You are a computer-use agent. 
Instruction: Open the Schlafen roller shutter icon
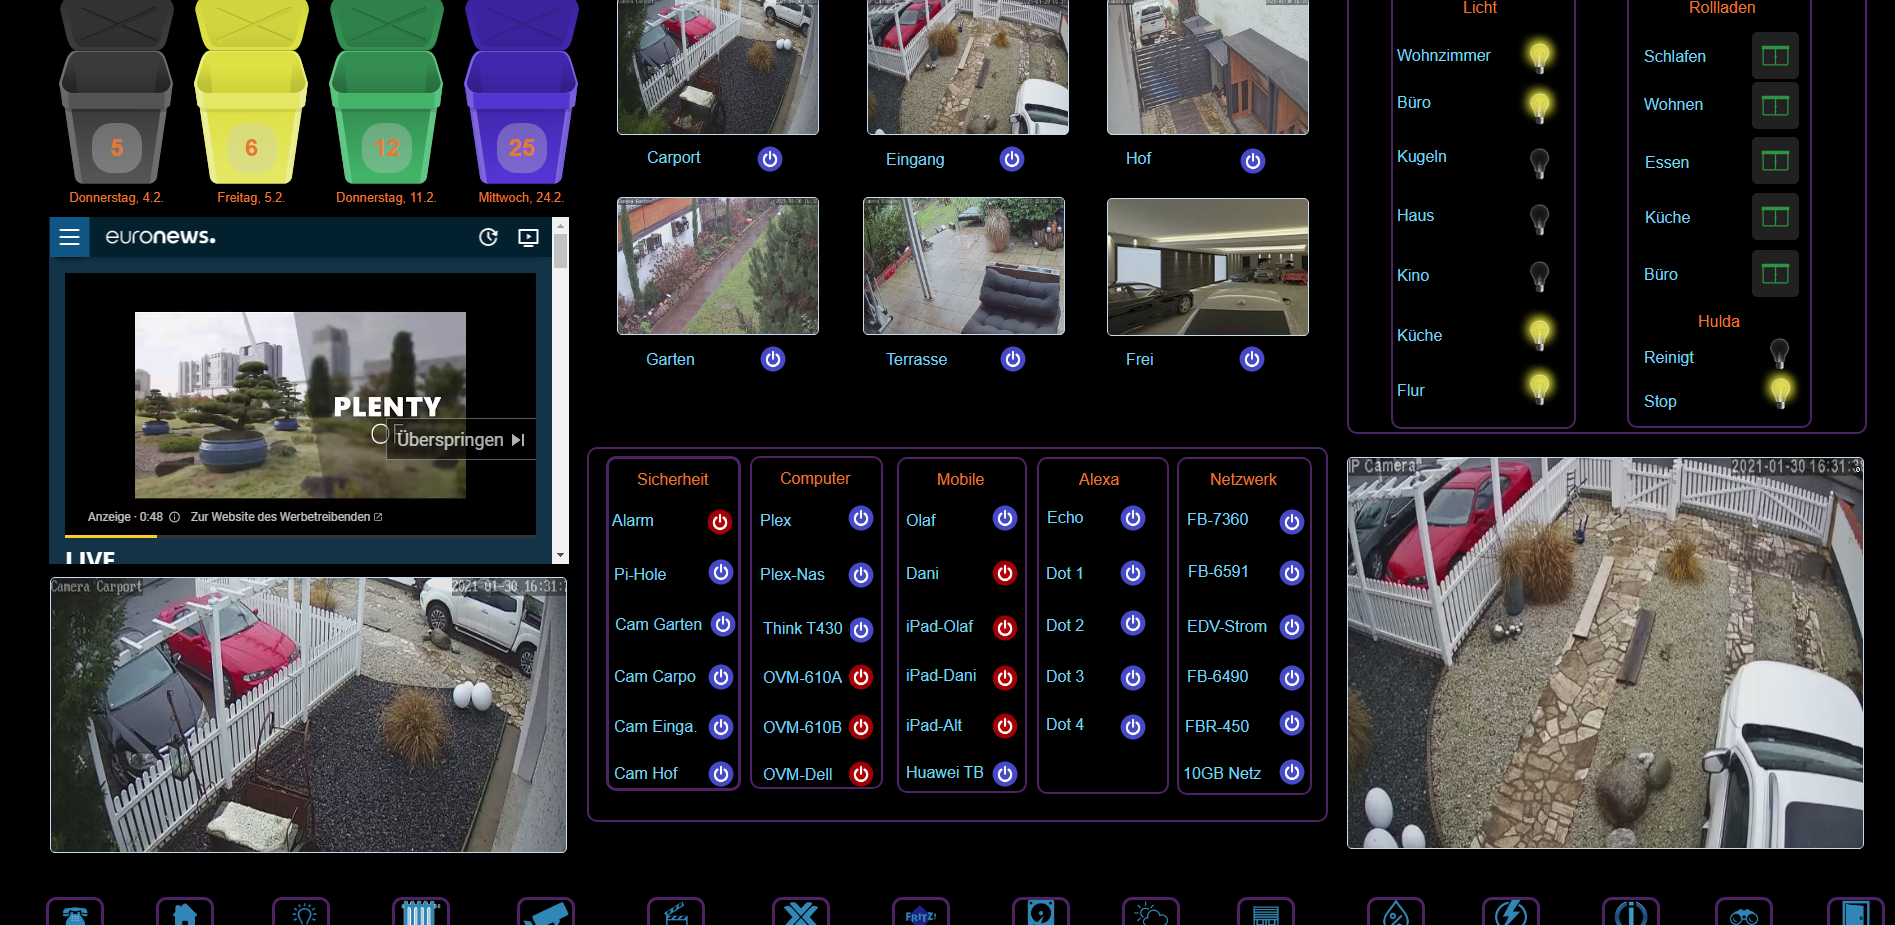1775,56
